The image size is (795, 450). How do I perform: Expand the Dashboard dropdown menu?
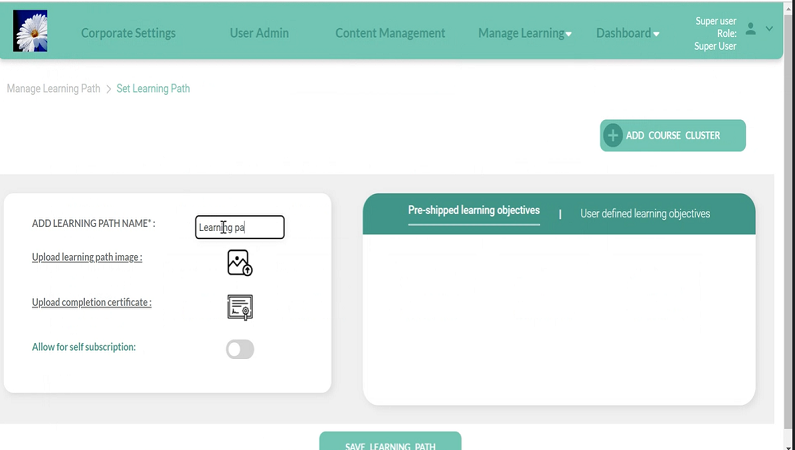[628, 33]
